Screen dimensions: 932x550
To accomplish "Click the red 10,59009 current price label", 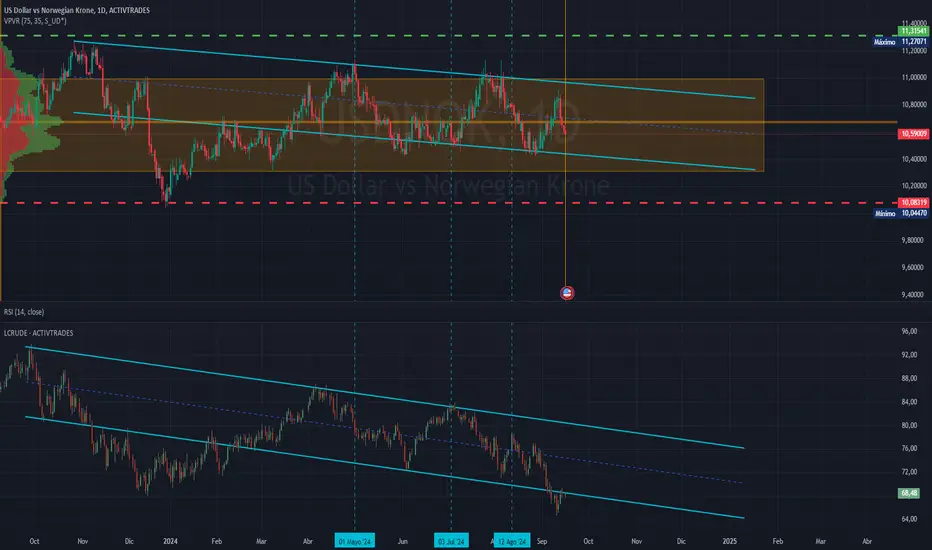I will click(x=914, y=134).
